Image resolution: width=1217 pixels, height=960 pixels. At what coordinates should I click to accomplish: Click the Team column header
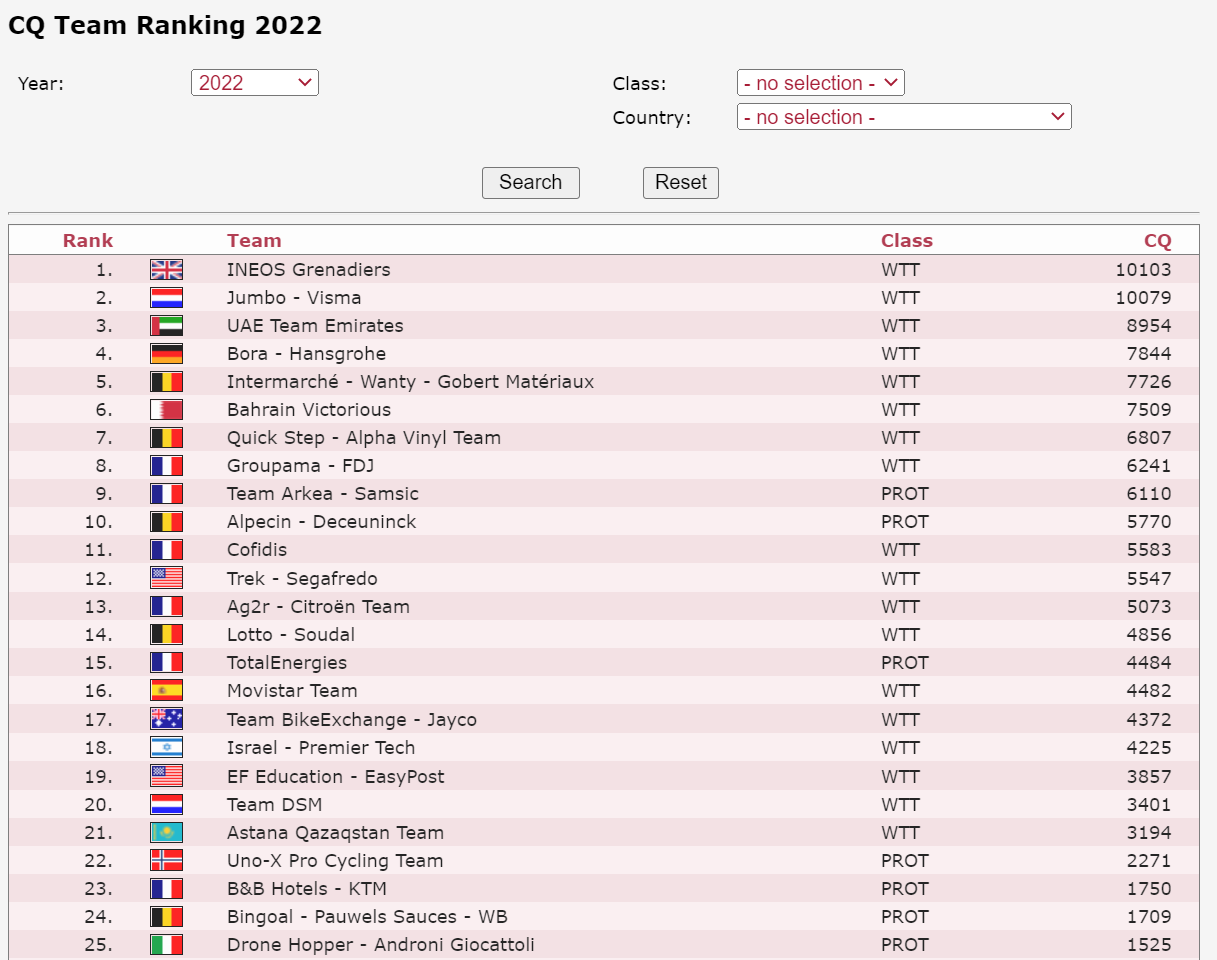pos(254,240)
